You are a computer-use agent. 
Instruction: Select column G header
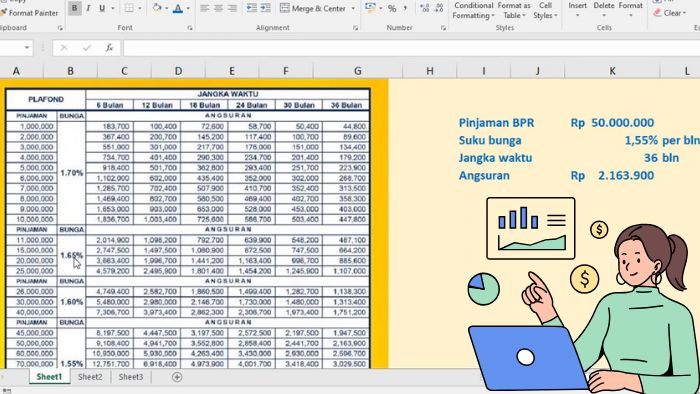358,71
